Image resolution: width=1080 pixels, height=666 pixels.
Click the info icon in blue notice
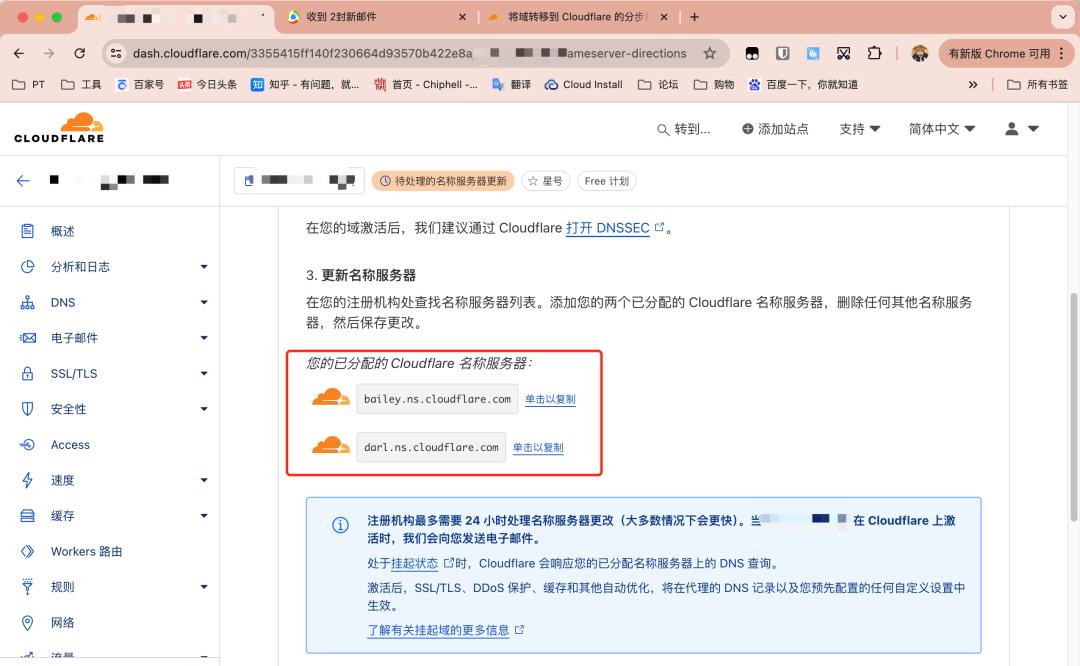click(x=340, y=525)
